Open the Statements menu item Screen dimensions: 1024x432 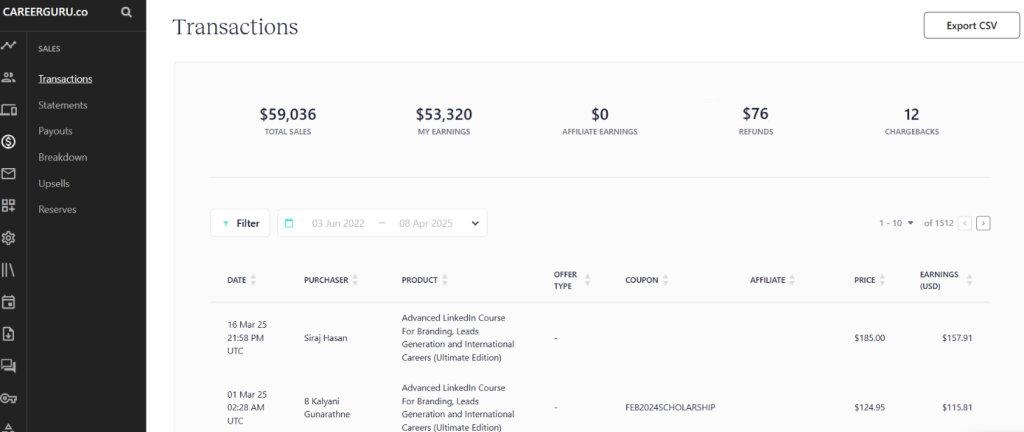point(62,105)
